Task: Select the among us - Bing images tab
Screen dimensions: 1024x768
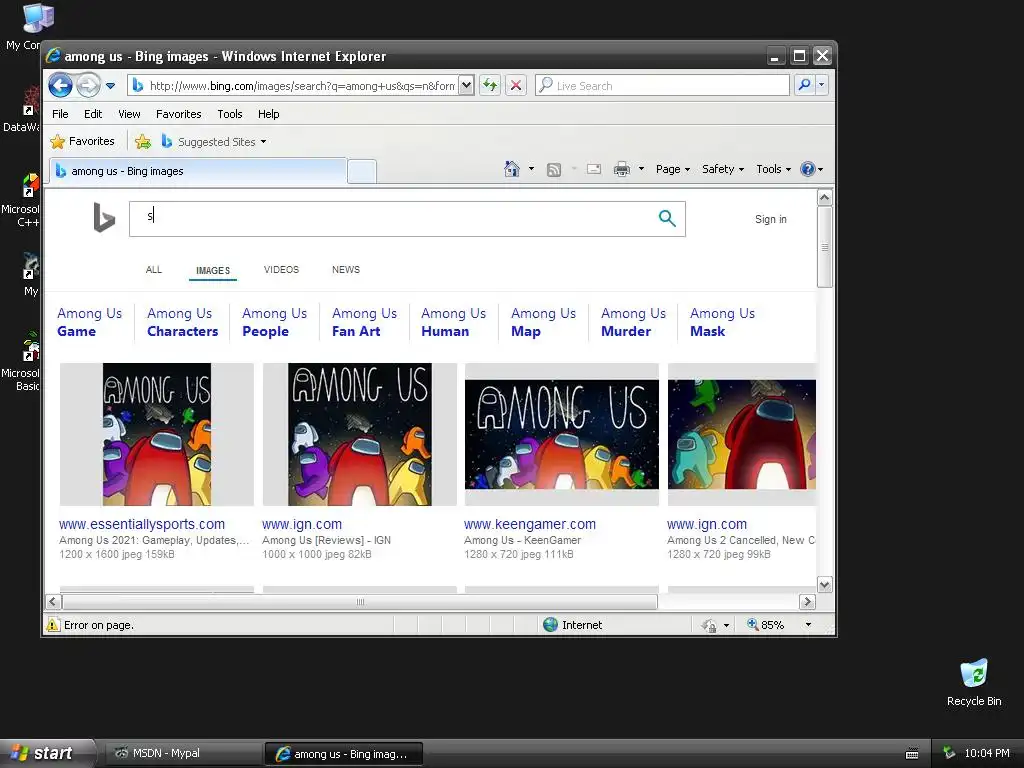Action: tap(197, 171)
